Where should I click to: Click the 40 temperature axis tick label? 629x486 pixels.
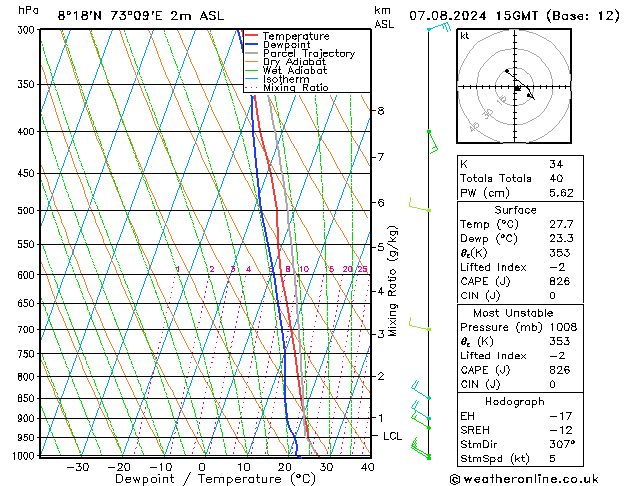(367, 467)
